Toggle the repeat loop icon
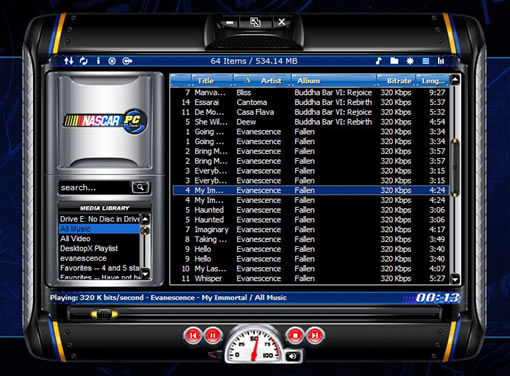This screenshot has height=376, width=510. [84, 61]
